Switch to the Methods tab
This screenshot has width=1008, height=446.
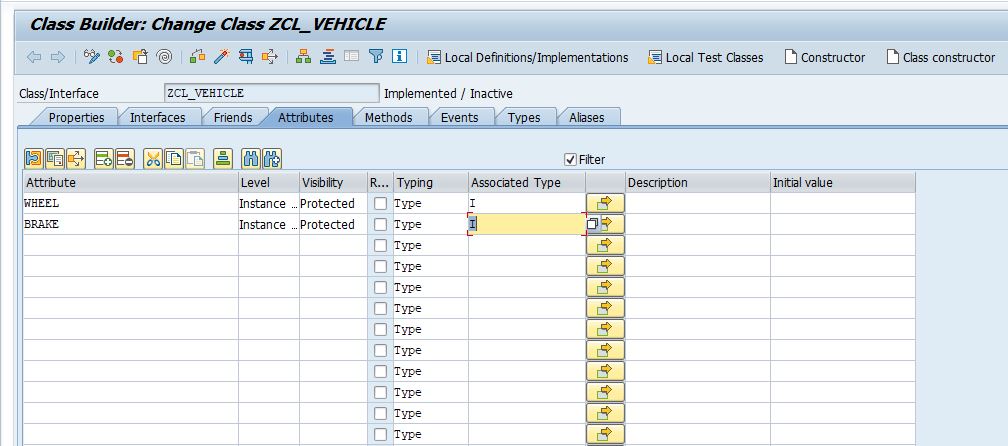388,118
